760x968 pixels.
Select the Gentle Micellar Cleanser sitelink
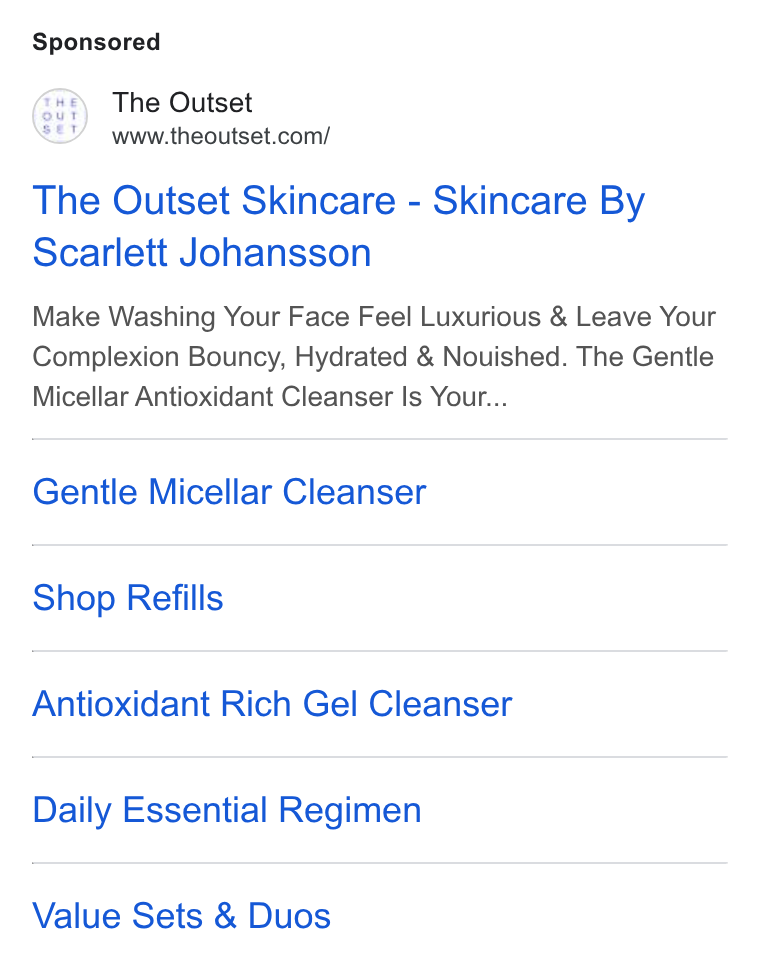[x=229, y=492]
